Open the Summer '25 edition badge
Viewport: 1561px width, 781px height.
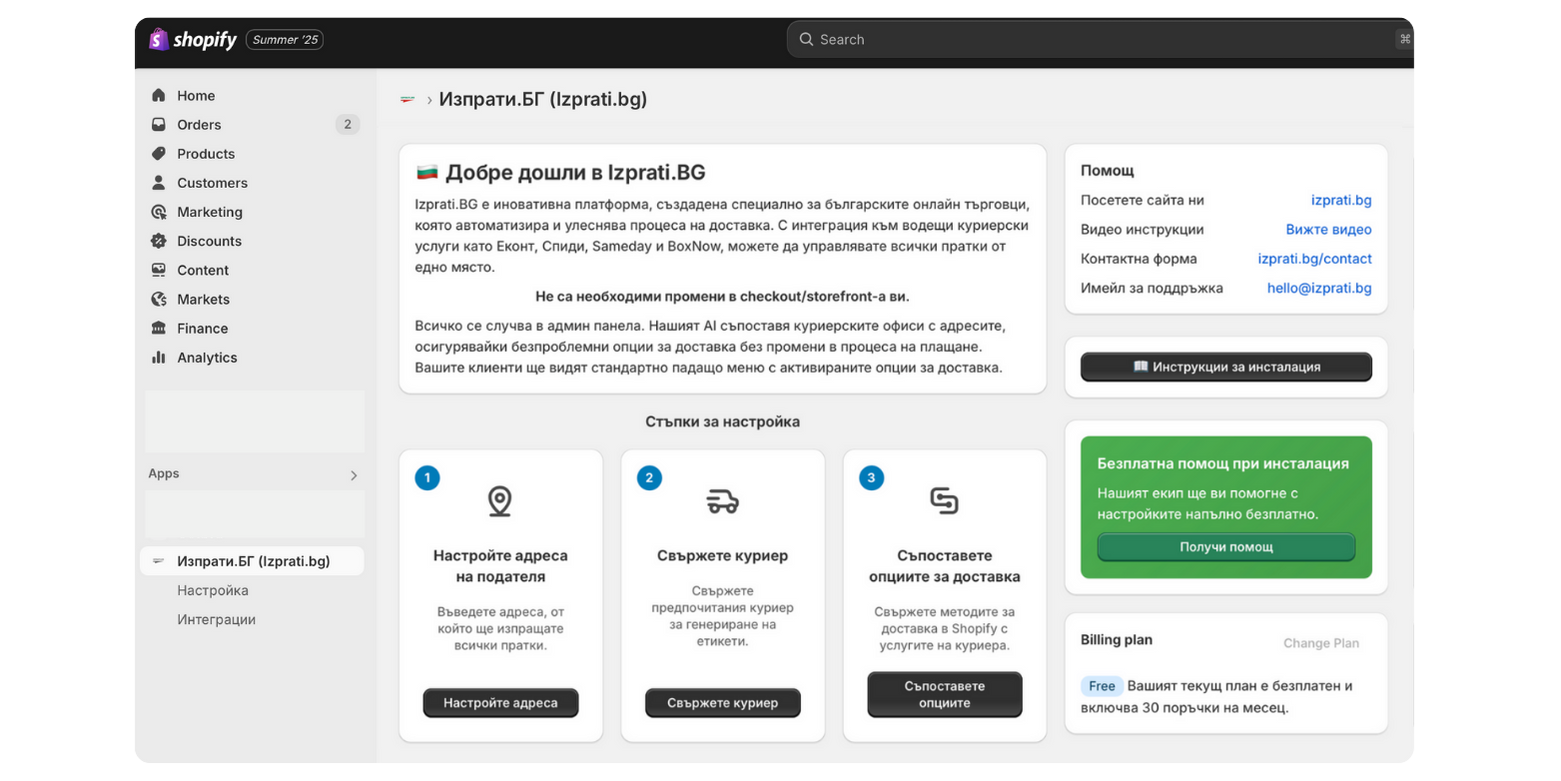point(285,40)
